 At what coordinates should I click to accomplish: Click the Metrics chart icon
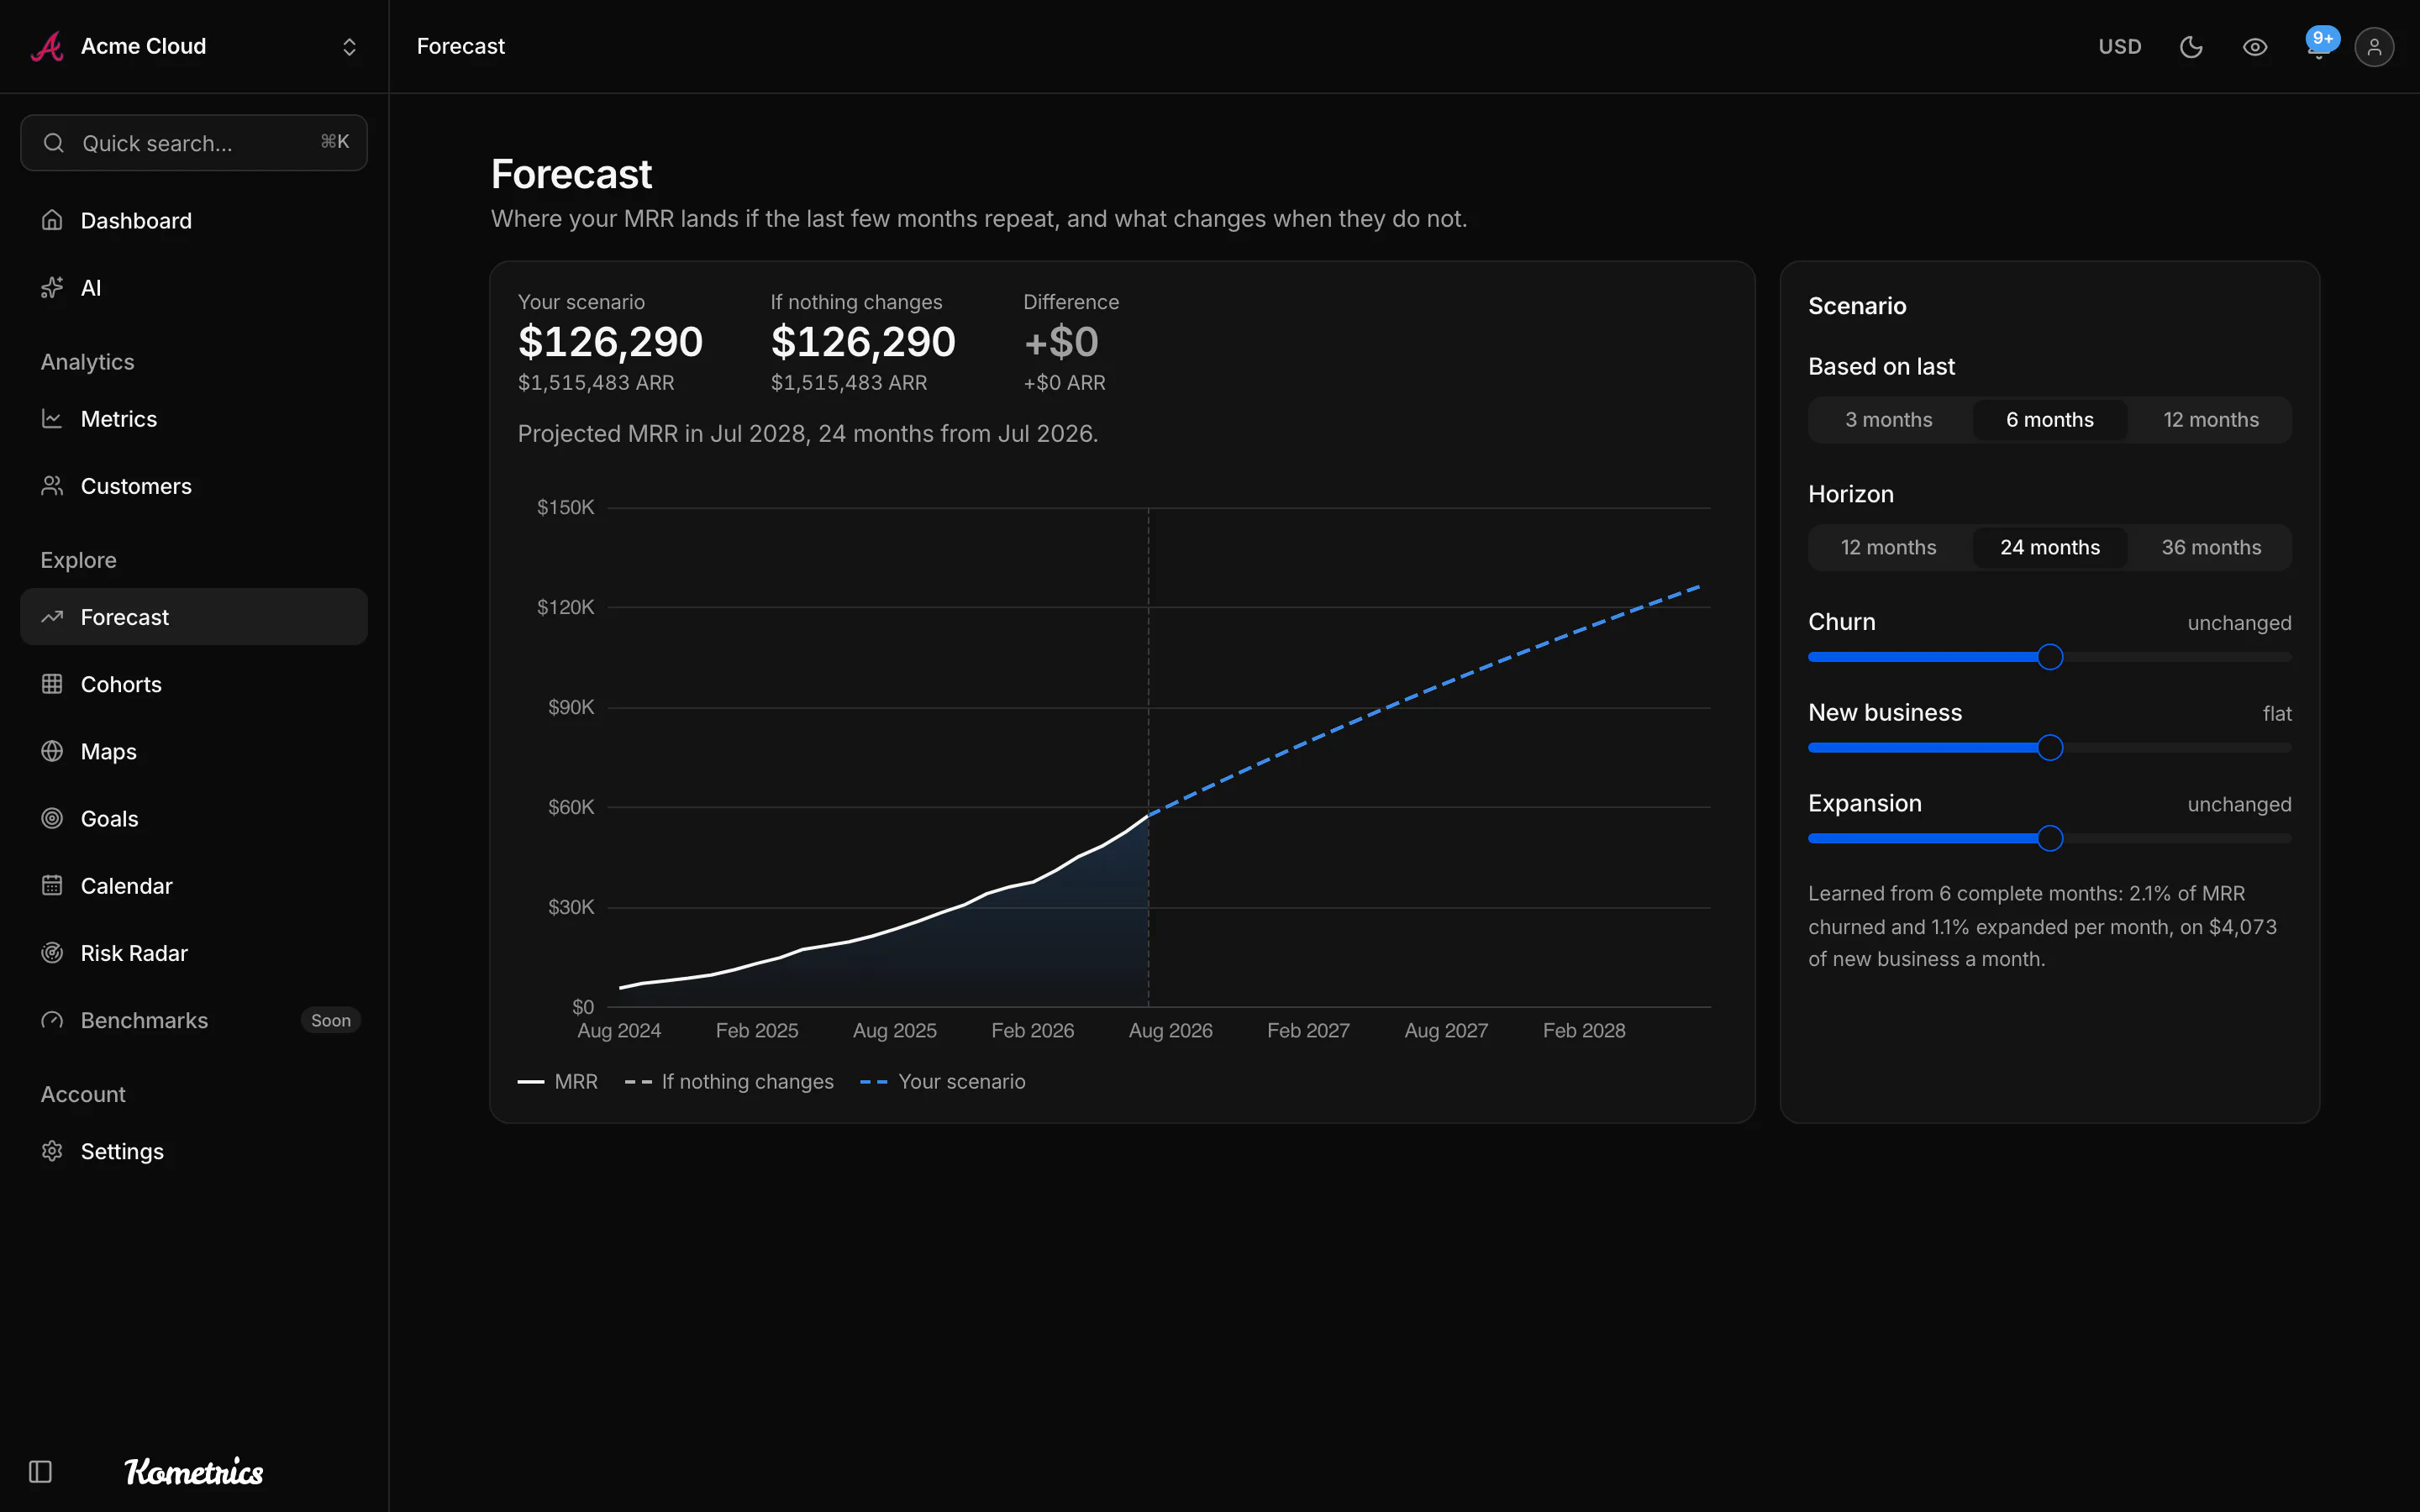tap(52, 419)
